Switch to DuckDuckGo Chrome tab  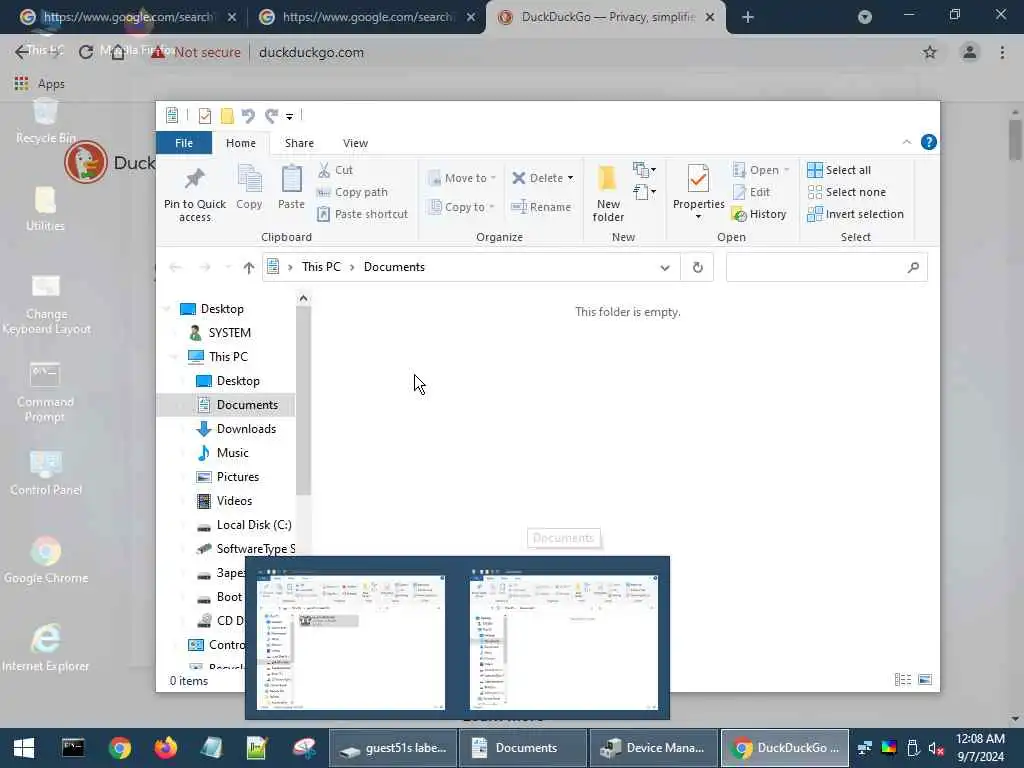click(605, 17)
